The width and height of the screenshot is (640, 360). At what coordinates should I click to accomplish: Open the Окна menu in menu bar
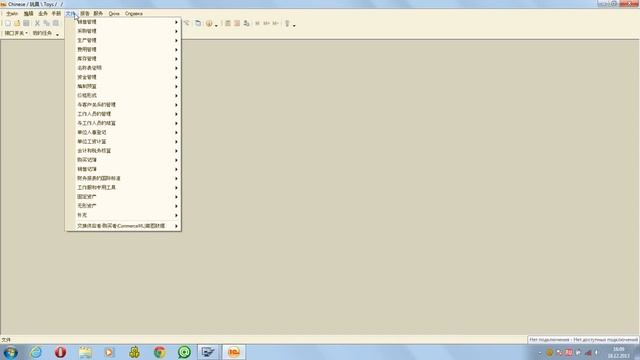(x=114, y=13)
